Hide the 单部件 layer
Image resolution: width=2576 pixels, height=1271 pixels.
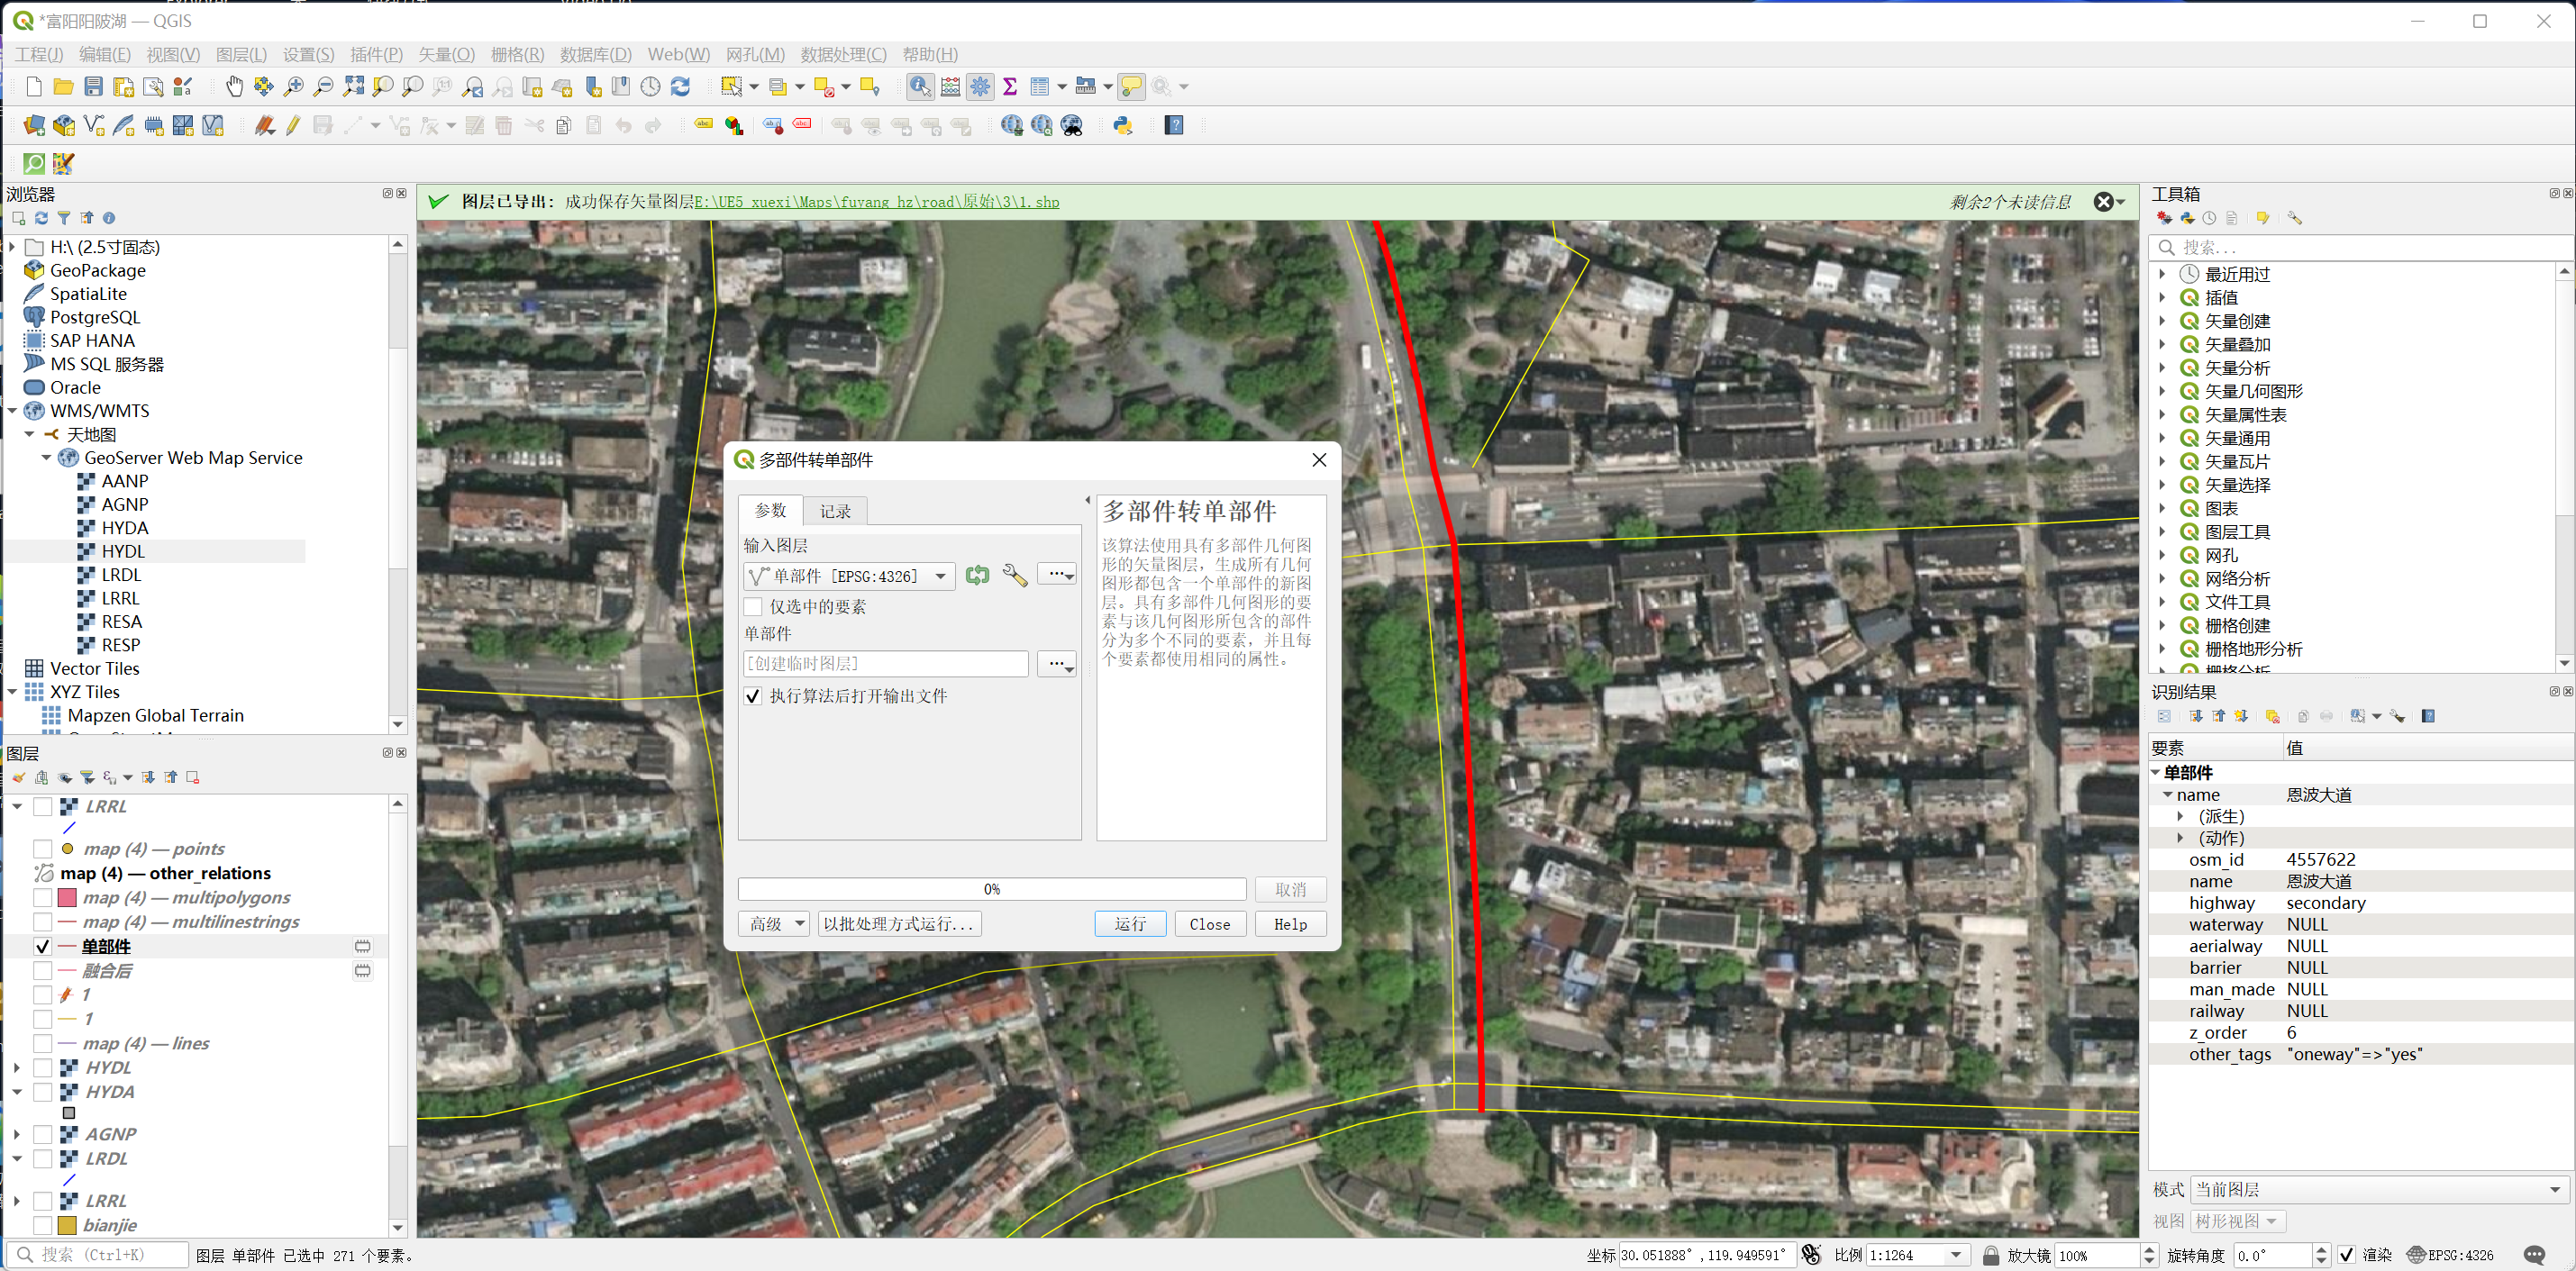[x=43, y=946]
